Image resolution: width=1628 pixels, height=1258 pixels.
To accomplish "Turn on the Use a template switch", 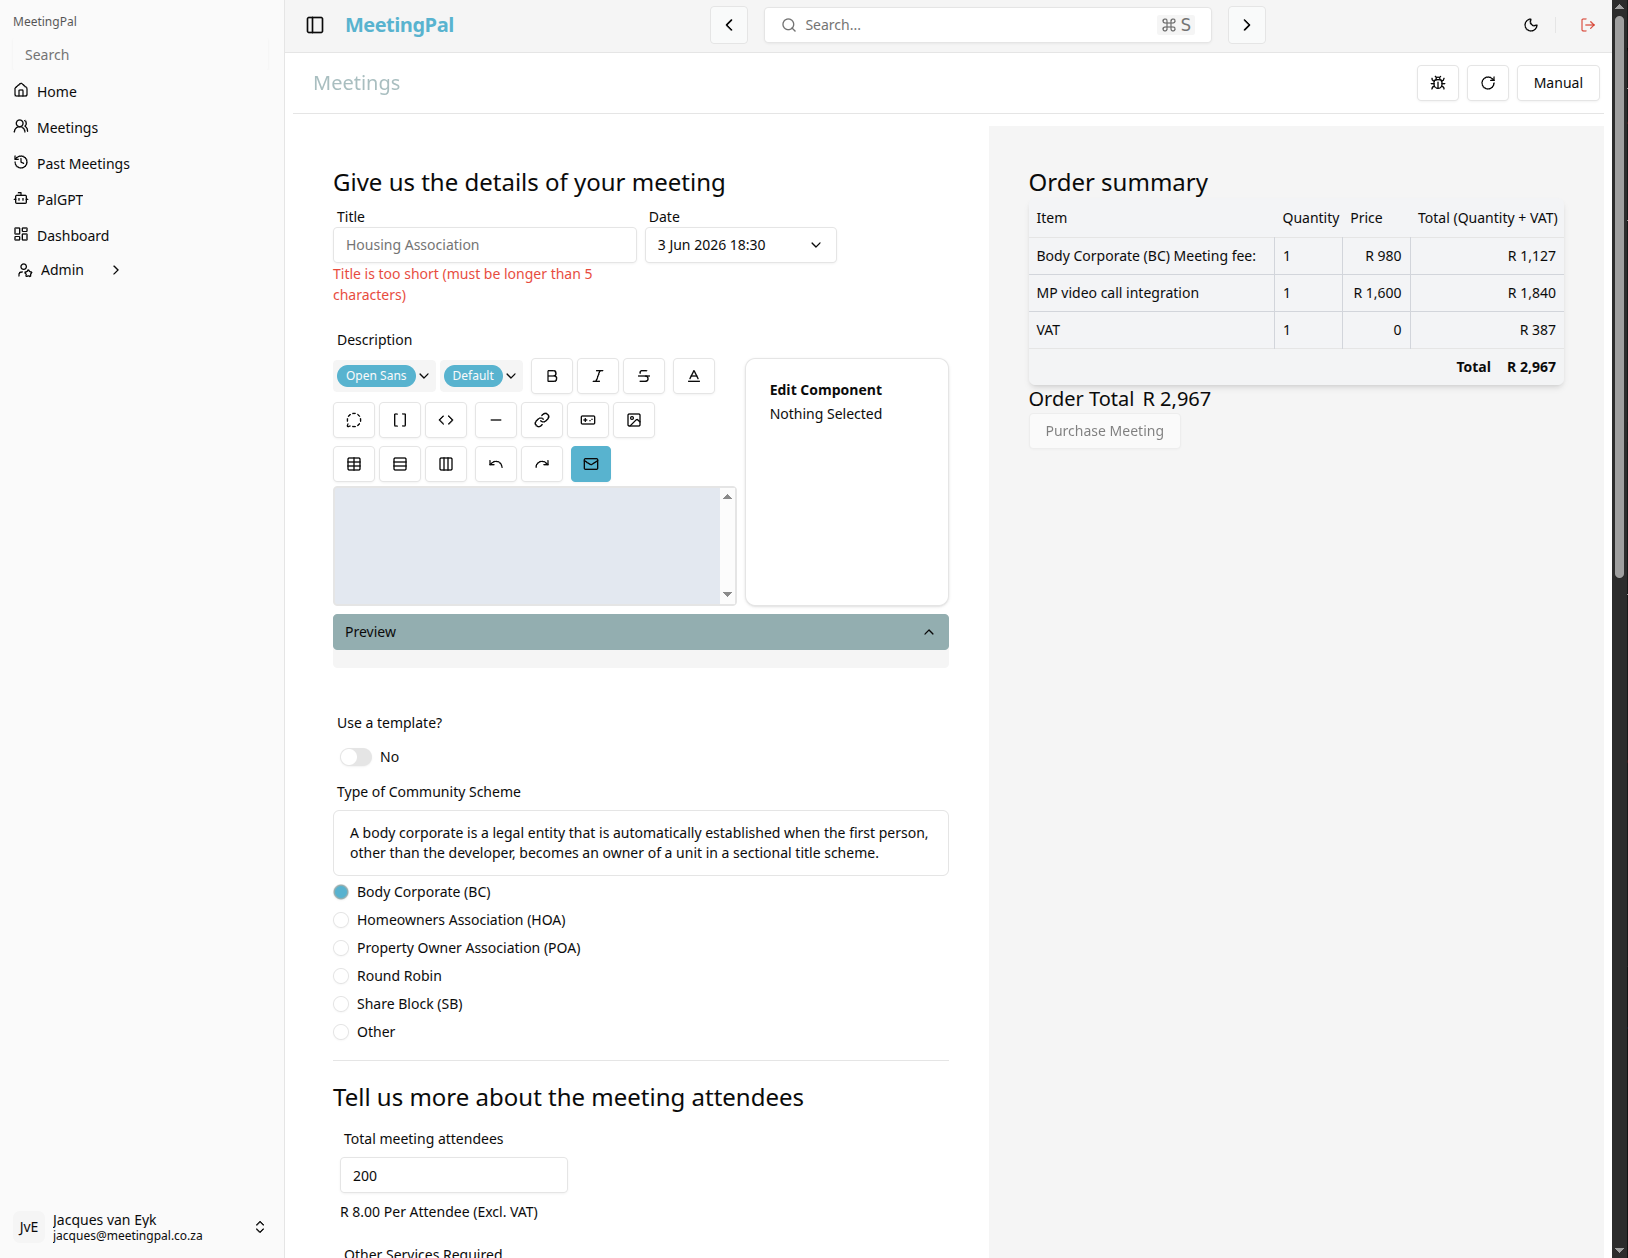I will (355, 757).
